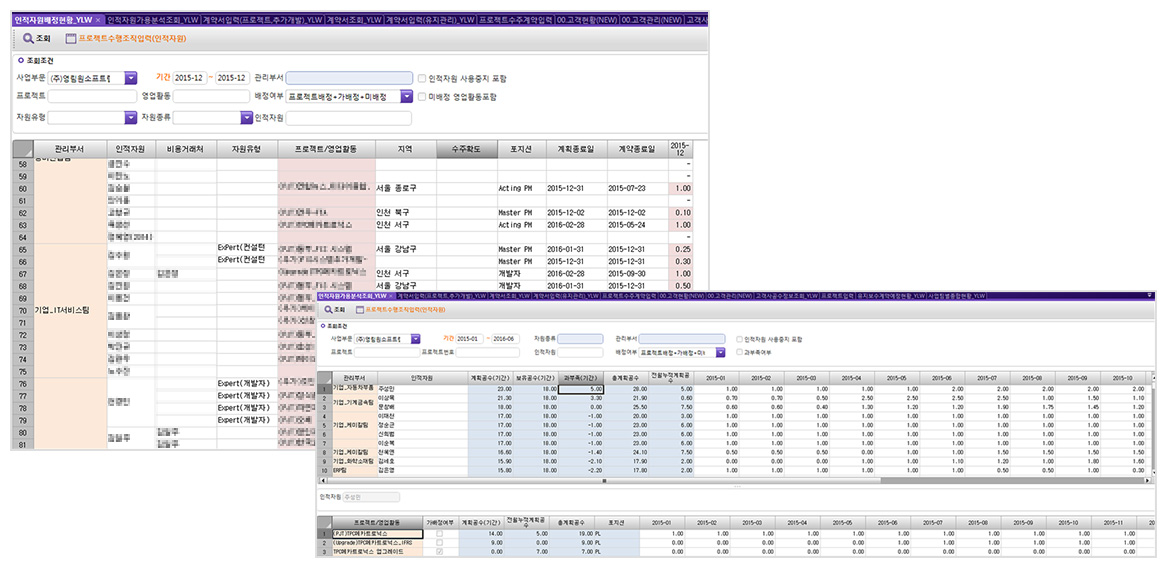Select the 2016-02-28 계획종료일 cell in row 63
This screenshot has height=583, width=1167.
577,224
